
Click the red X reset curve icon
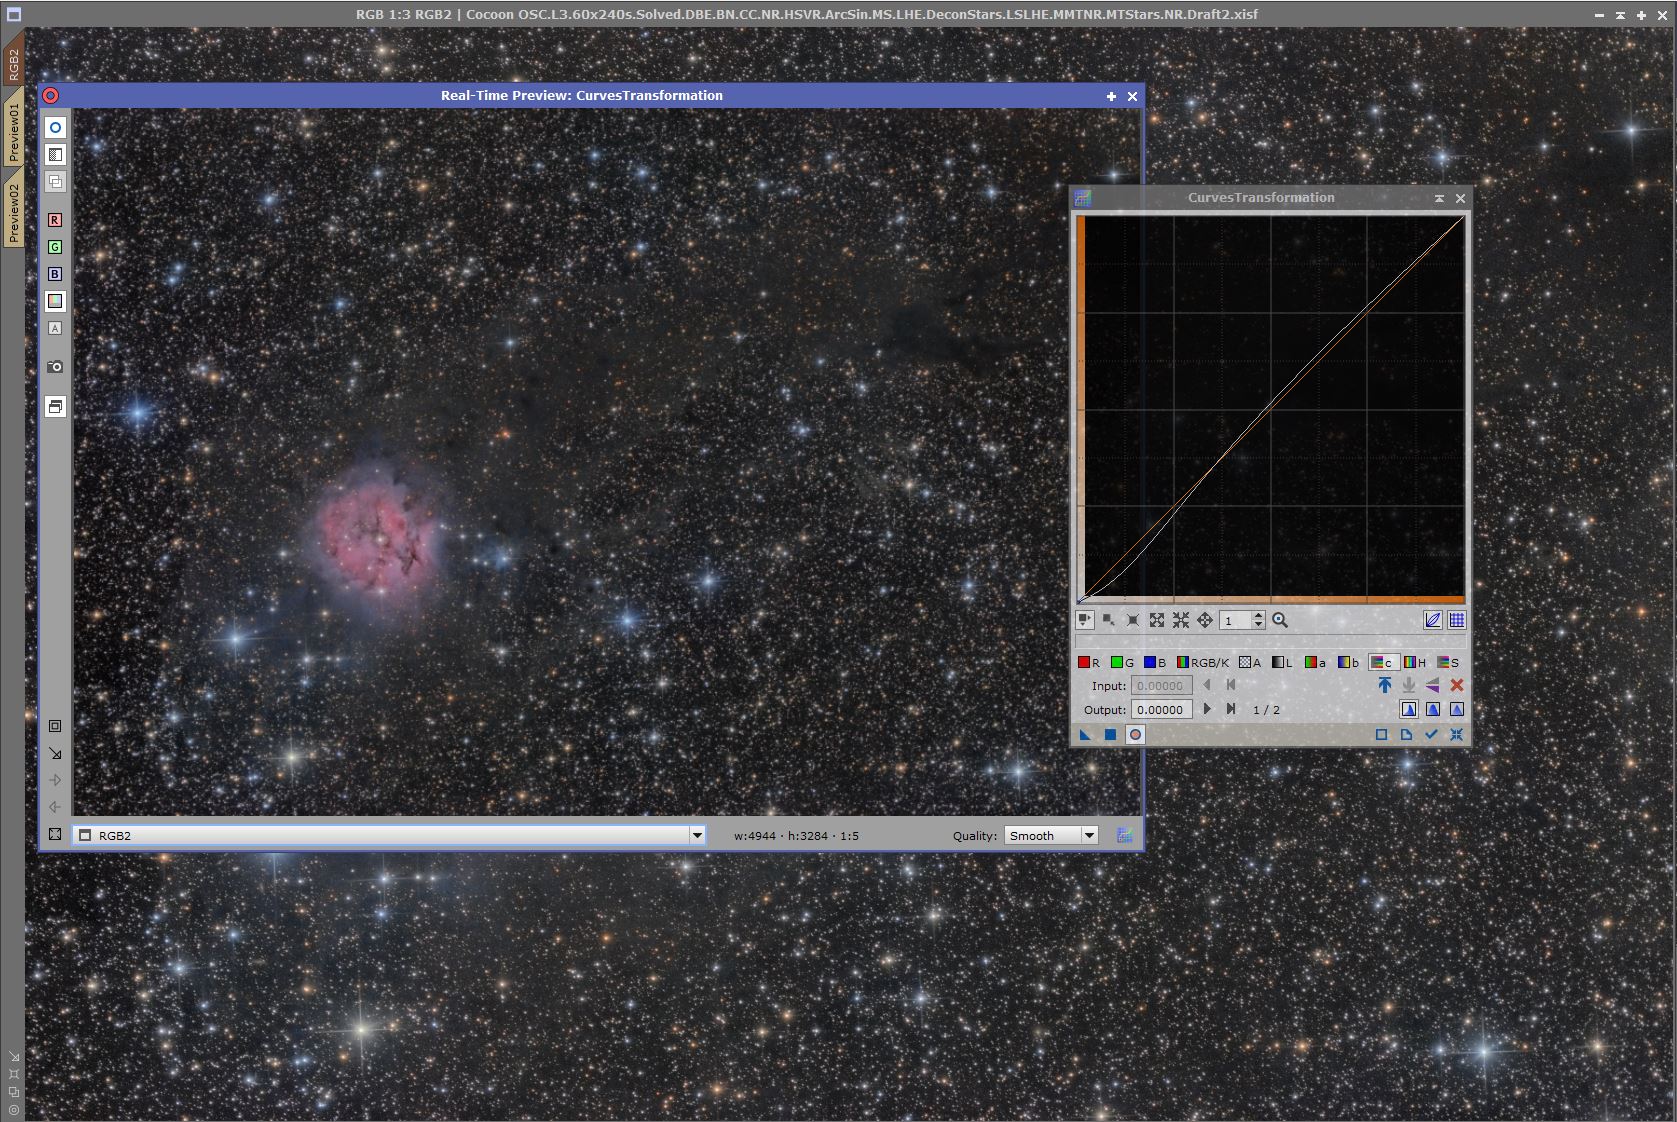(x=1456, y=685)
